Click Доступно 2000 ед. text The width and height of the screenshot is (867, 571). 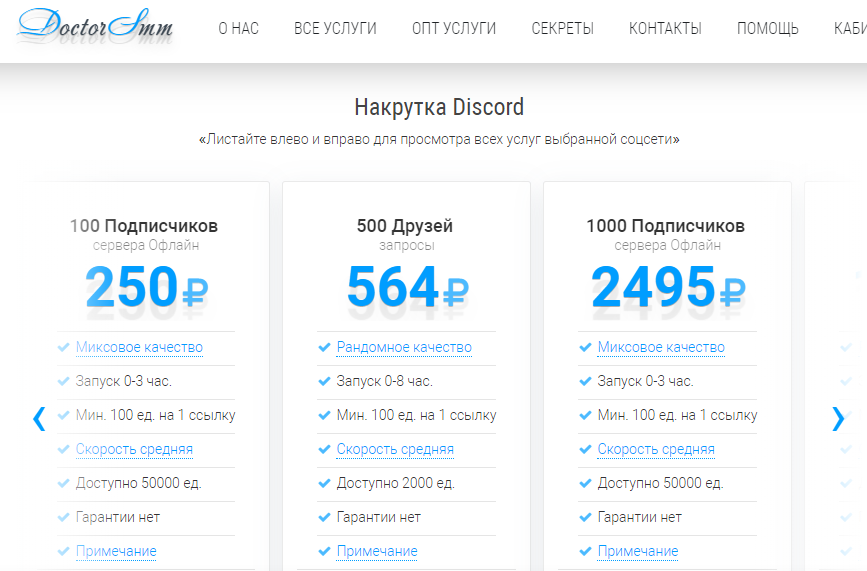click(395, 483)
